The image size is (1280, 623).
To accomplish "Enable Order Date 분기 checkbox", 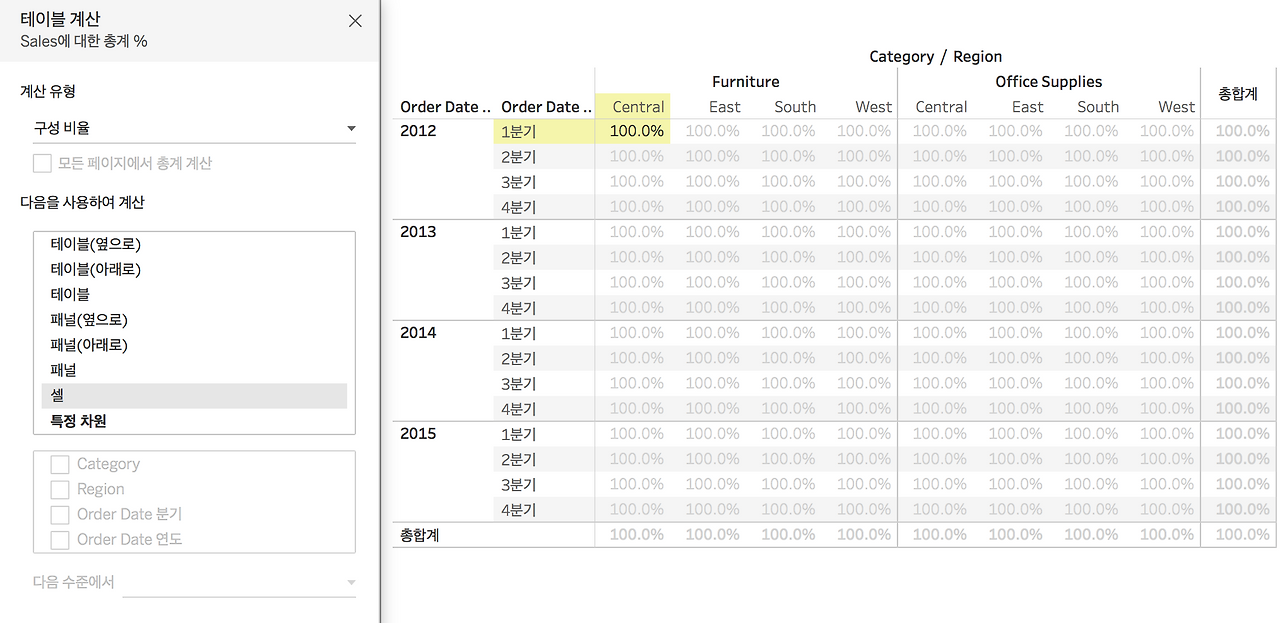I will (60, 514).
